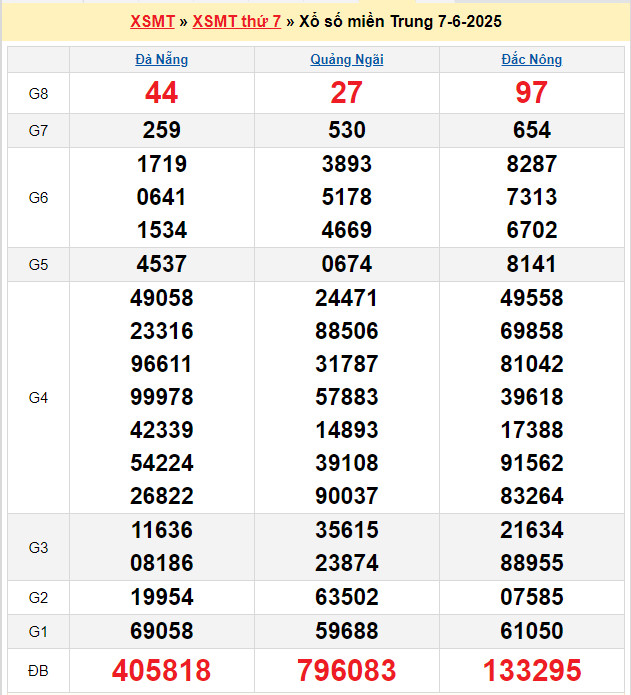The width and height of the screenshot is (631, 695).
Task: Click the G6 number 0641
Action: point(162,197)
